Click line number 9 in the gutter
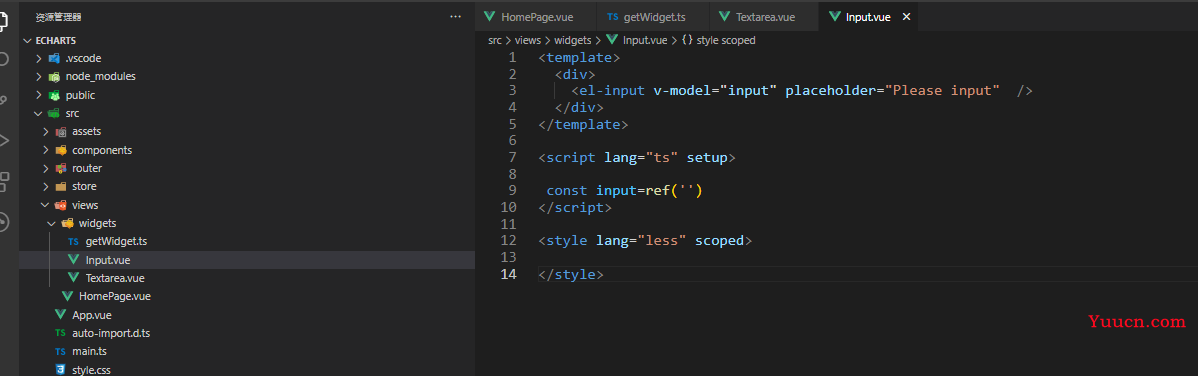This screenshot has width=1198, height=376. [512, 190]
